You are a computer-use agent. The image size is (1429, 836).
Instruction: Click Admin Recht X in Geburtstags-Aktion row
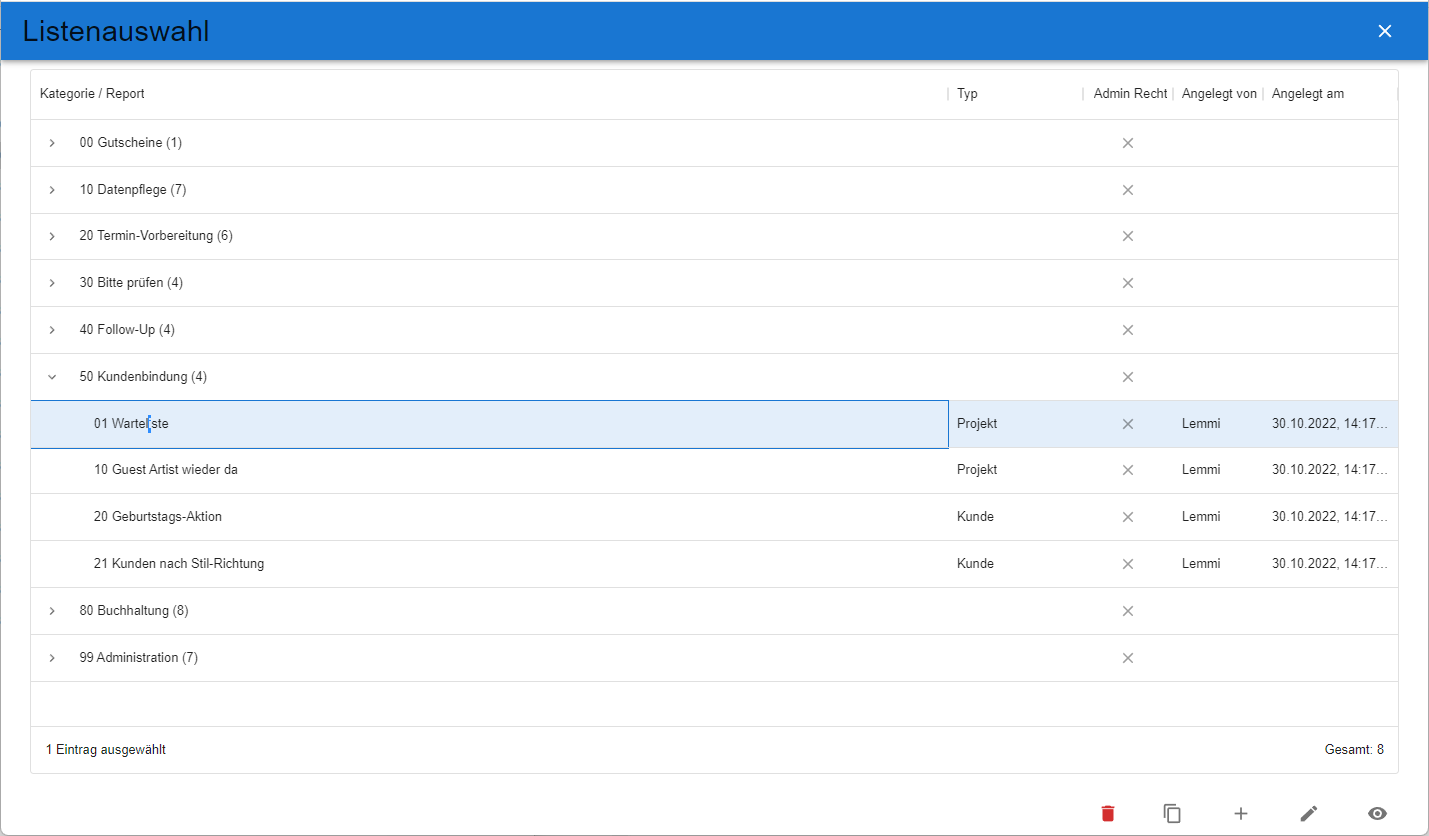pos(1128,517)
